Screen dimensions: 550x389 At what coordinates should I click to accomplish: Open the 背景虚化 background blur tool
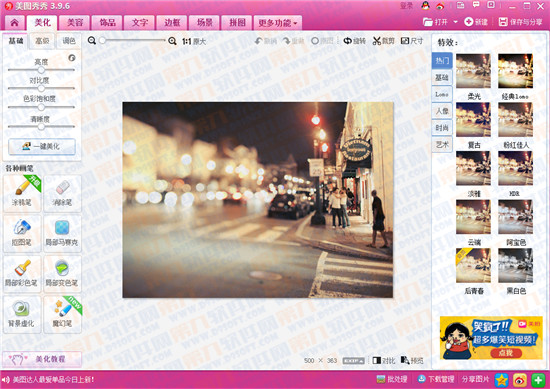coord(23,314)
